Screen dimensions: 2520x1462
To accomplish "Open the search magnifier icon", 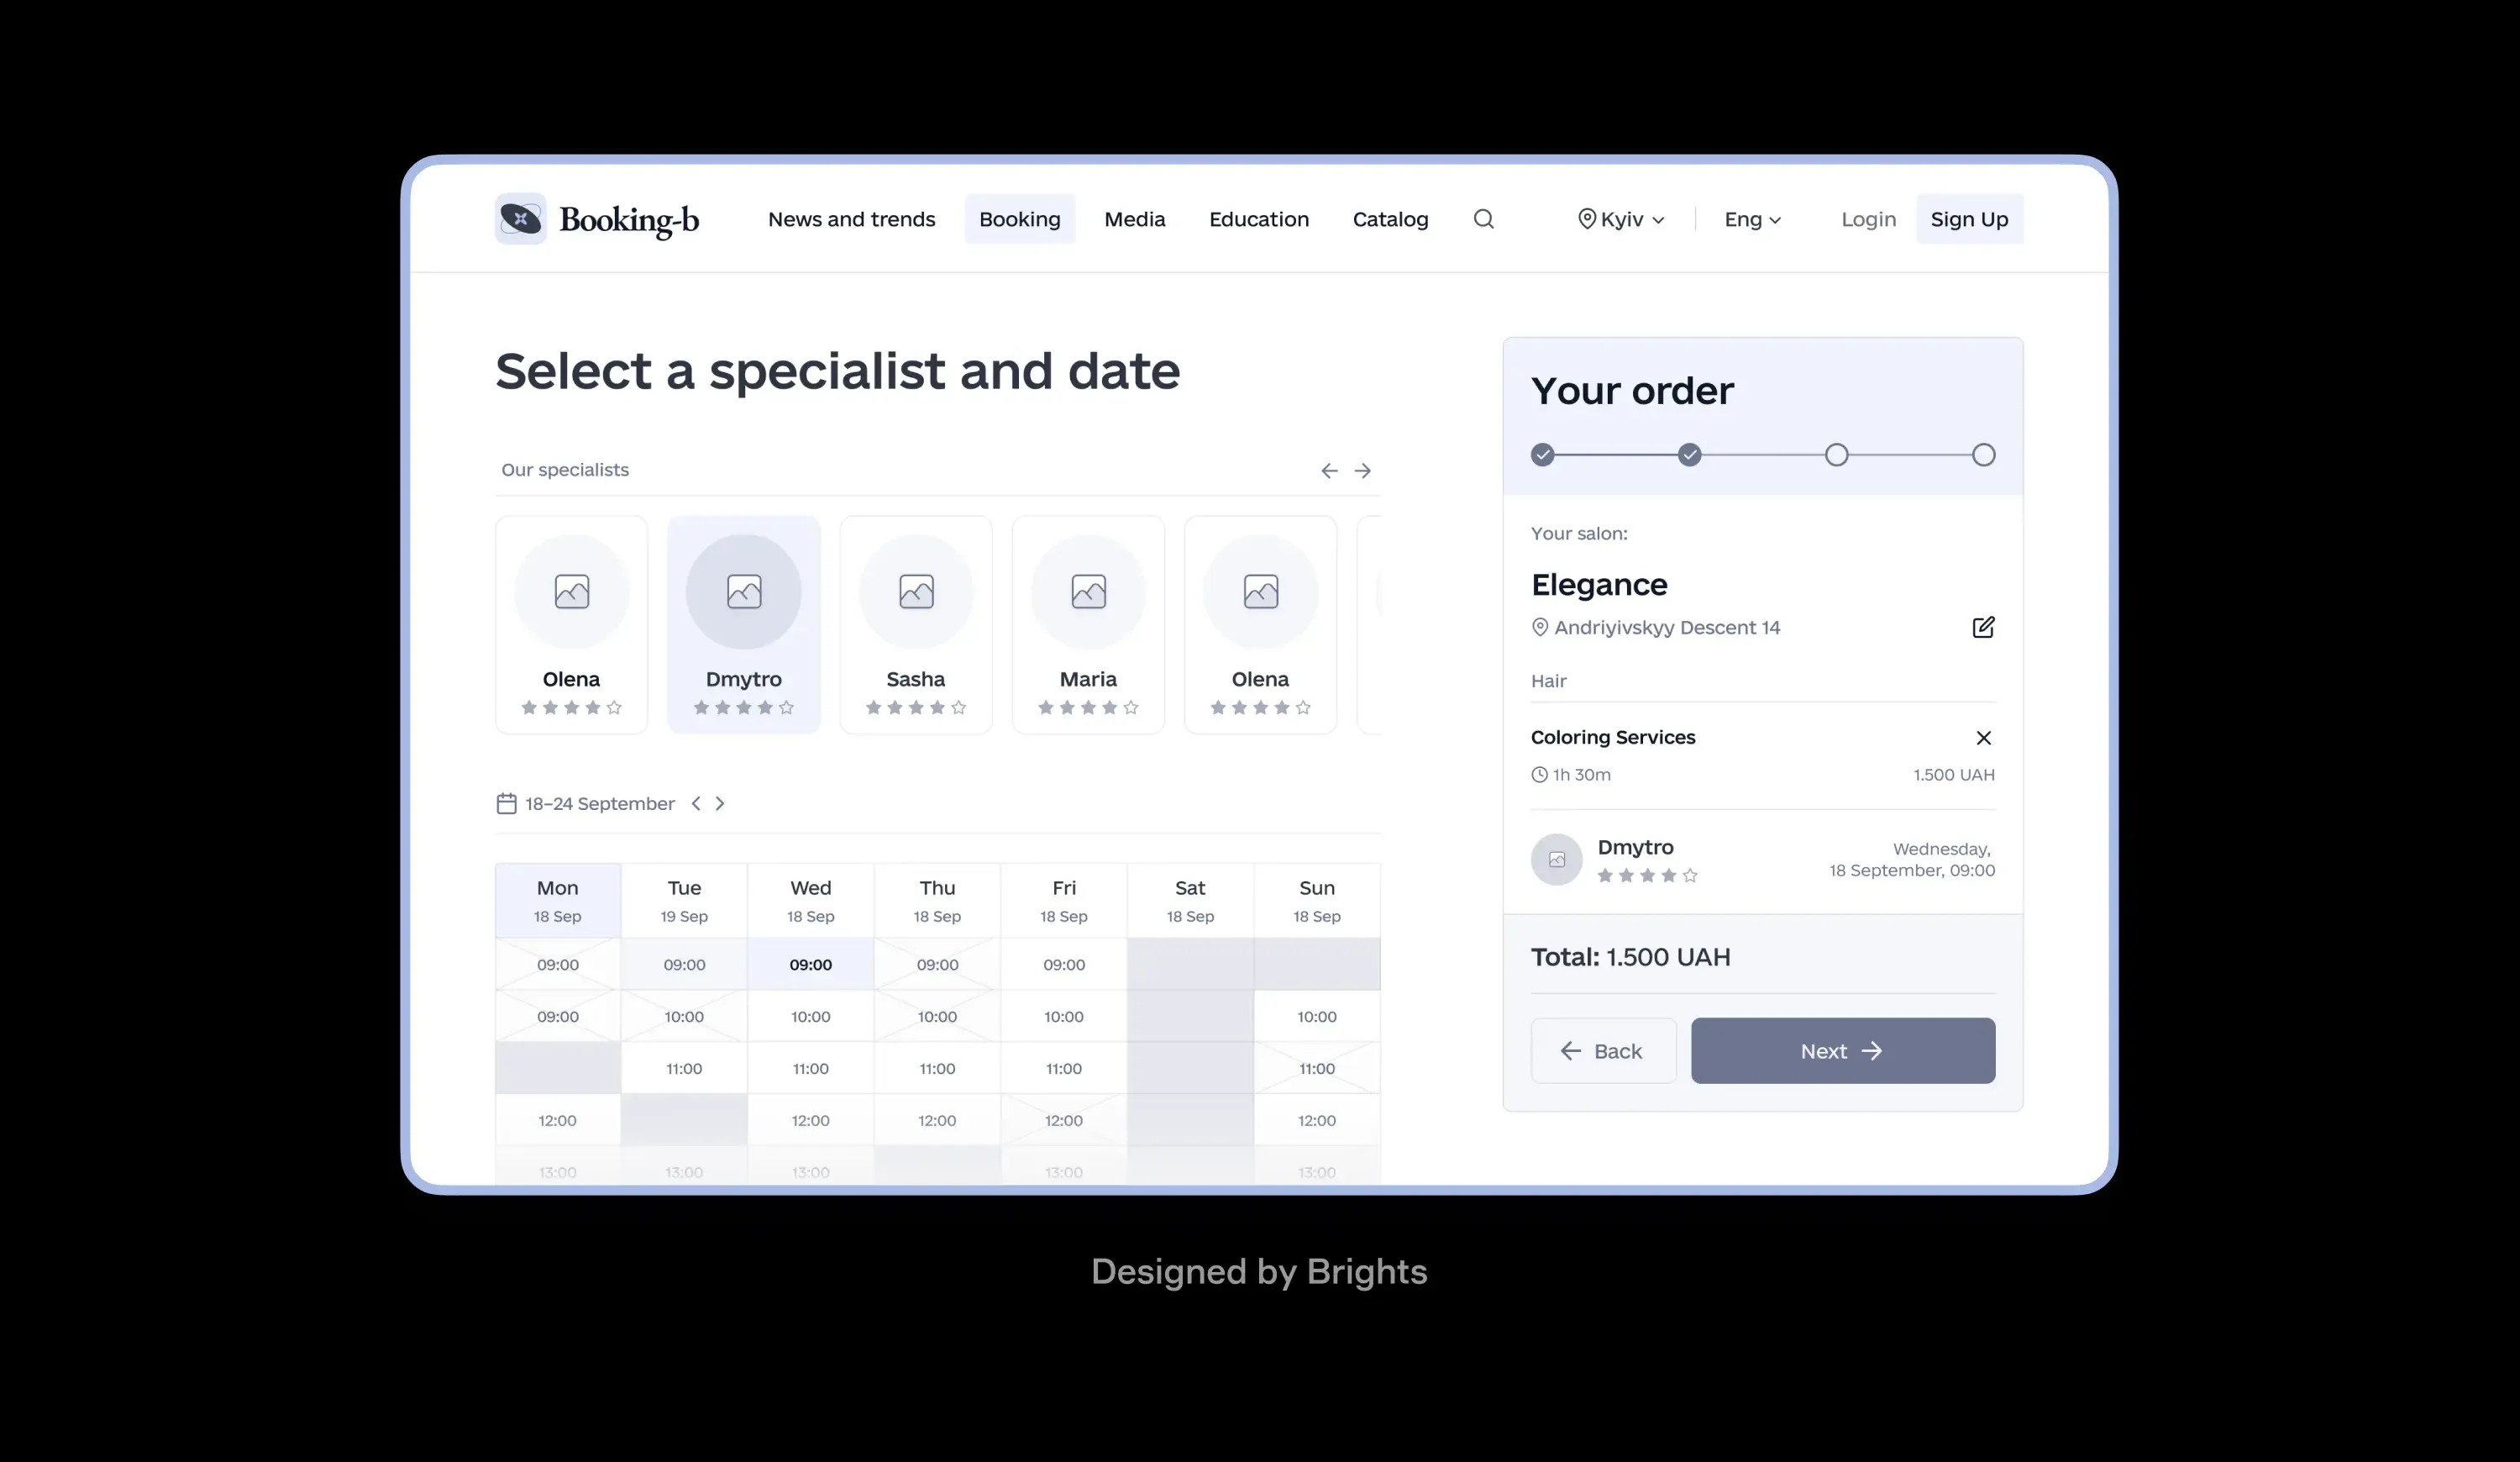I will [1484, 219].
